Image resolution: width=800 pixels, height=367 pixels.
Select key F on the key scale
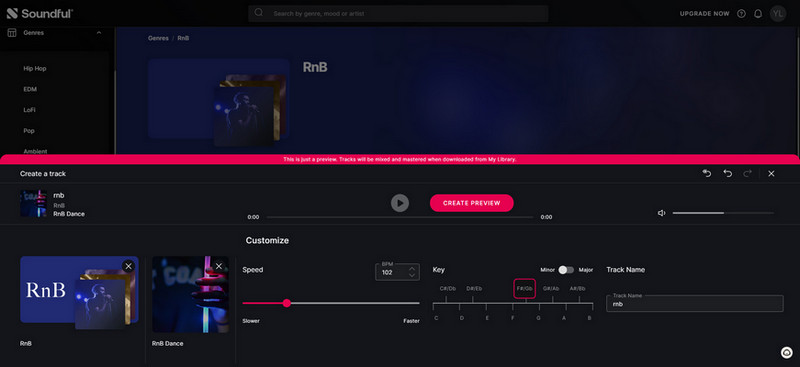(x=513, y=318)
